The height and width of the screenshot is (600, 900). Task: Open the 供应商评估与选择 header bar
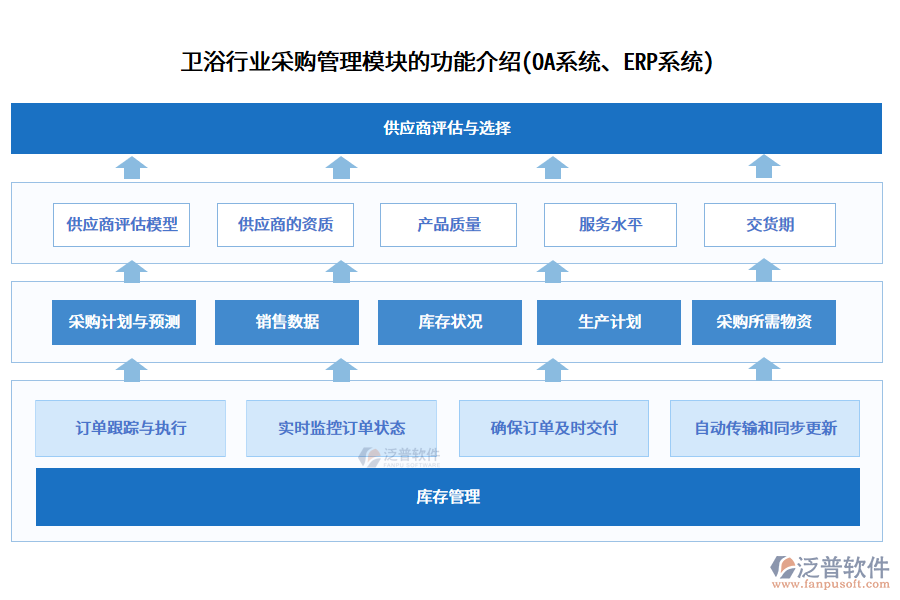click(x=448, y=128)
